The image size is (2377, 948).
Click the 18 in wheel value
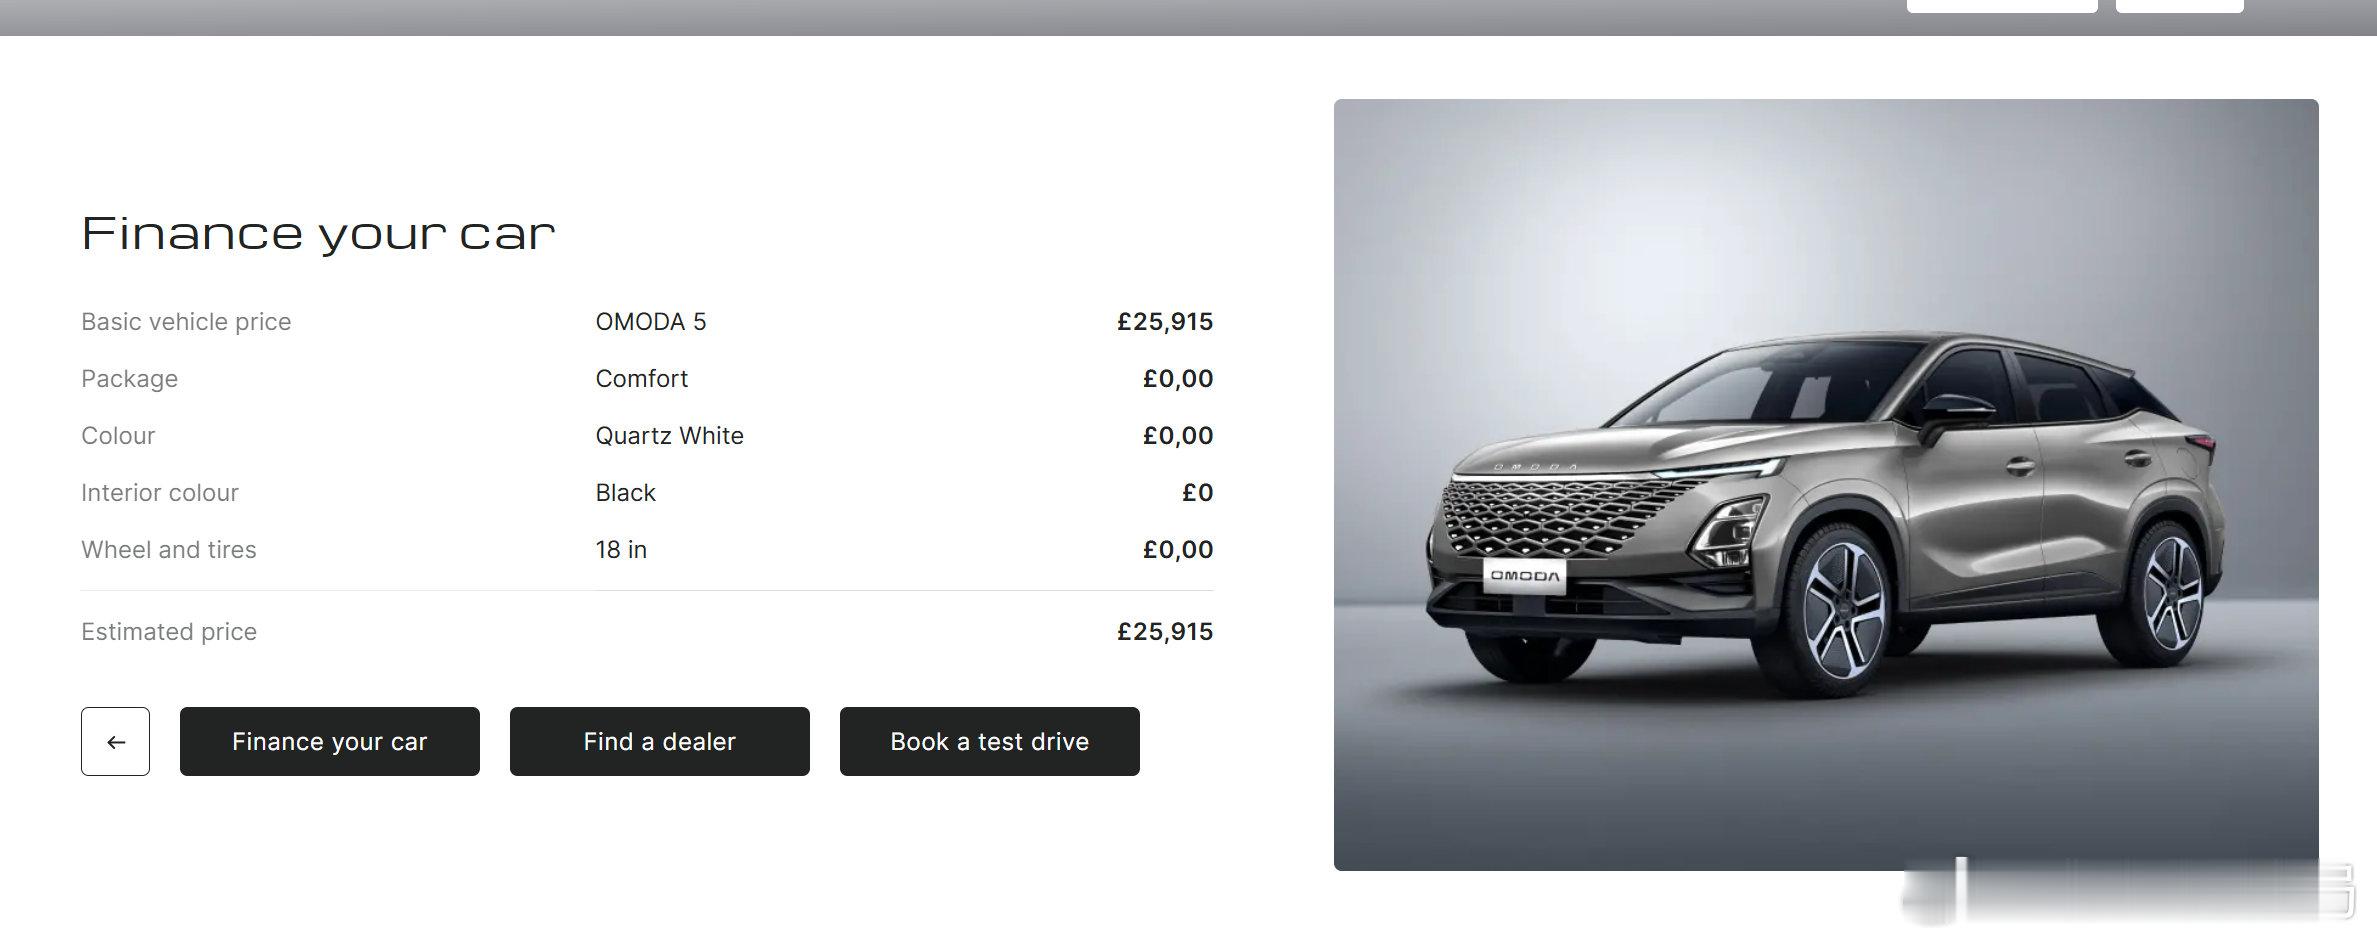(621, 550)
